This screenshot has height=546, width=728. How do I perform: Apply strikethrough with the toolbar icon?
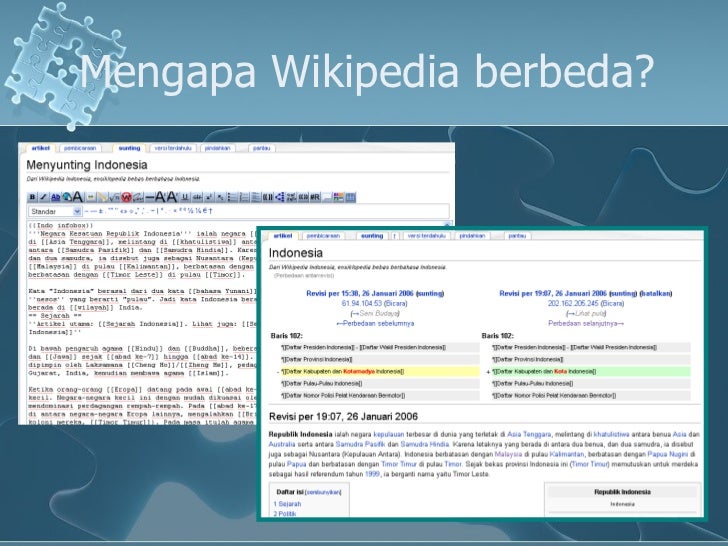pyautogui.click(x=197, y=197)
